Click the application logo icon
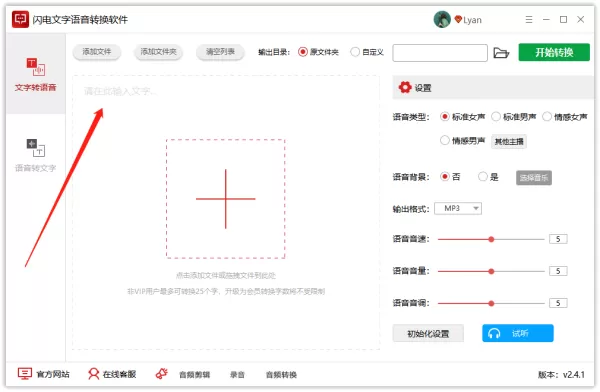 [20, 19]
